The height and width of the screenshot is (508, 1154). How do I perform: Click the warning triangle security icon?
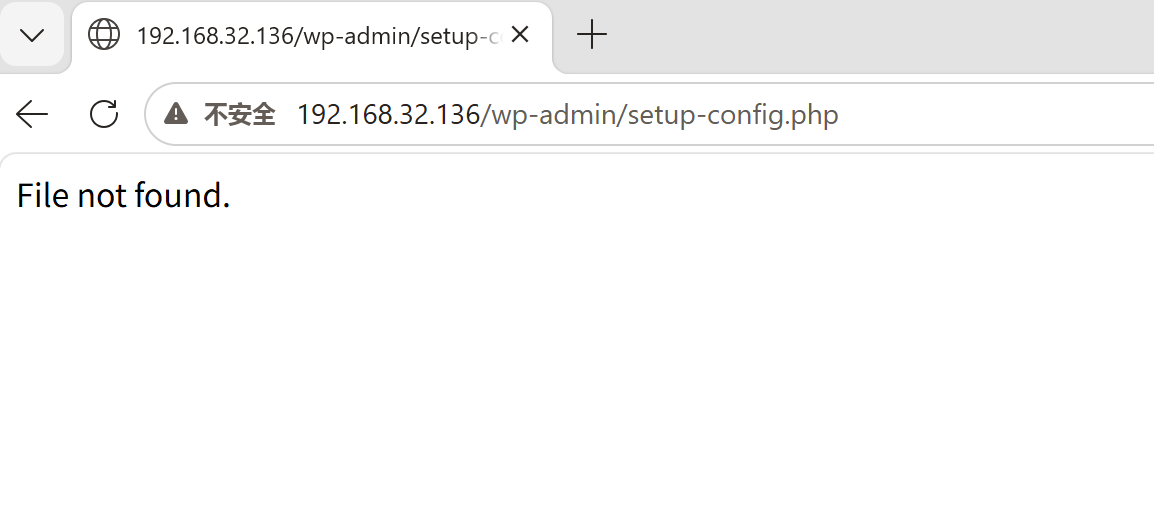point(176,113)
